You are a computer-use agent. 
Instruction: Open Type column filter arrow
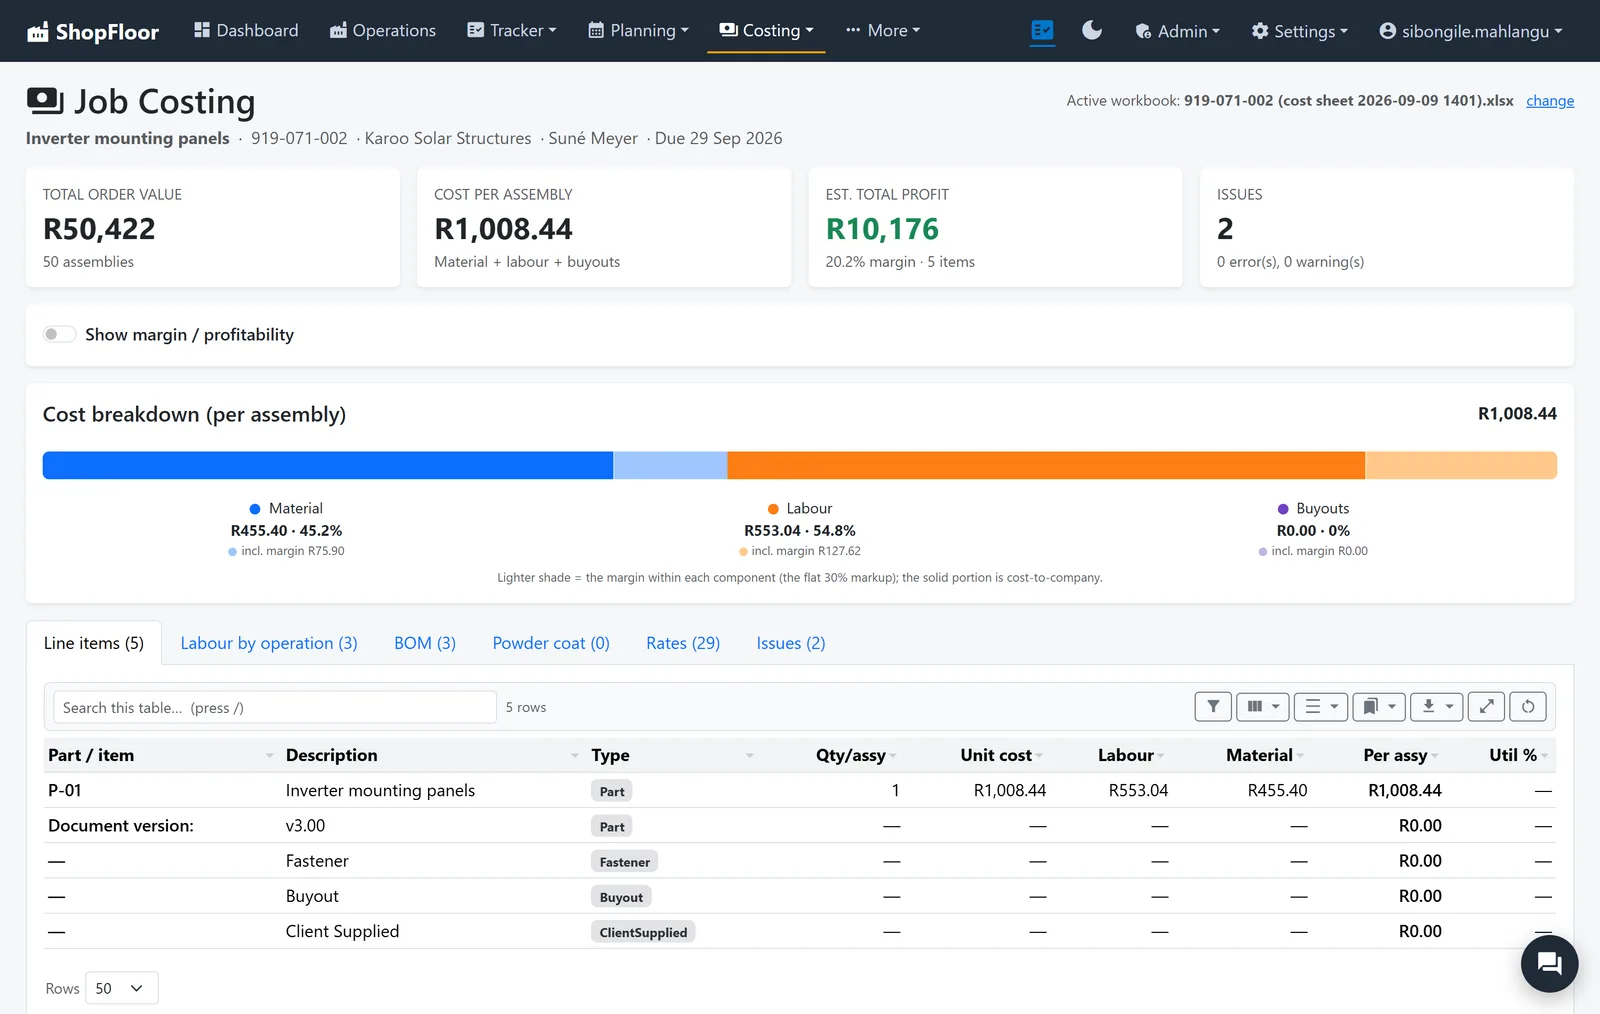[749, 756]
